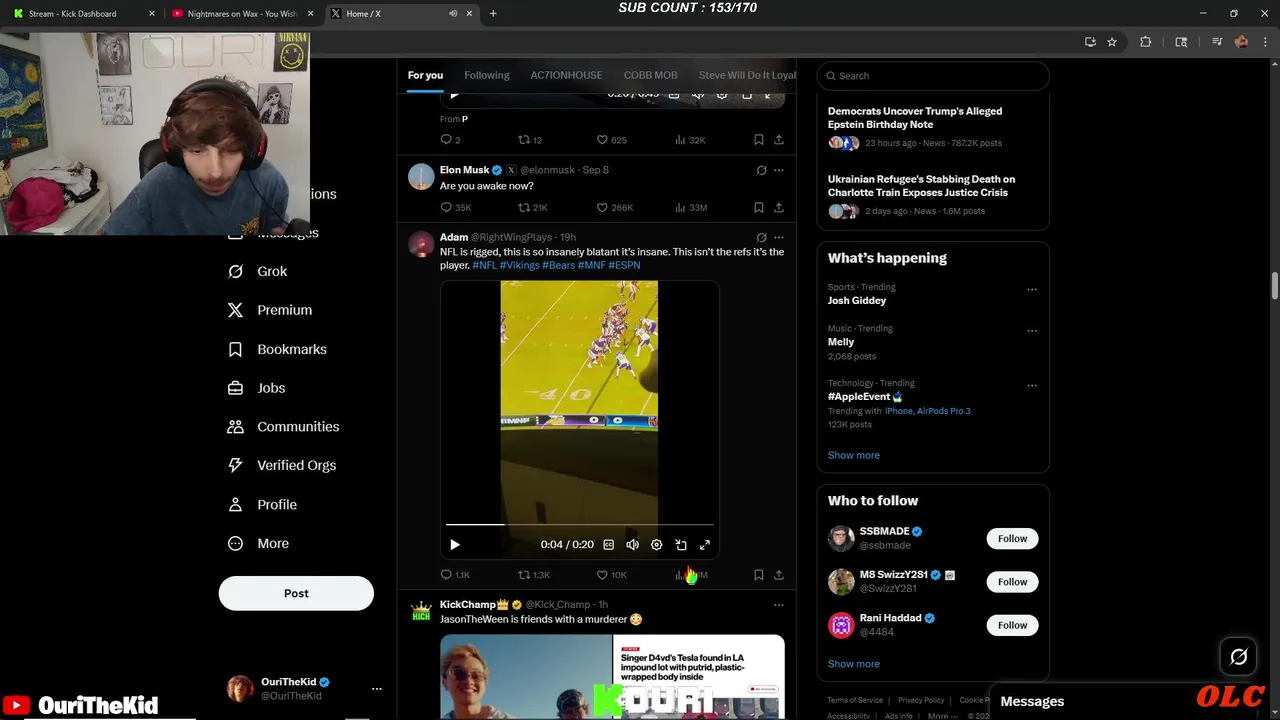Open options for Josh Giddey trend
Screen dimensions: 1280x720
point(1032,290)
